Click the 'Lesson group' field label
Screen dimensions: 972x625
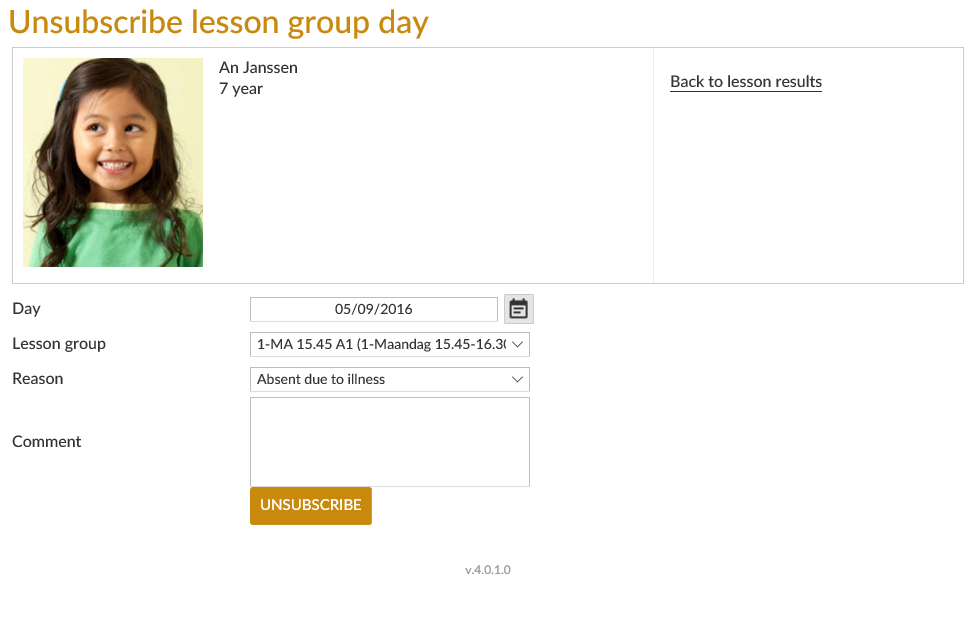point(59,344)
